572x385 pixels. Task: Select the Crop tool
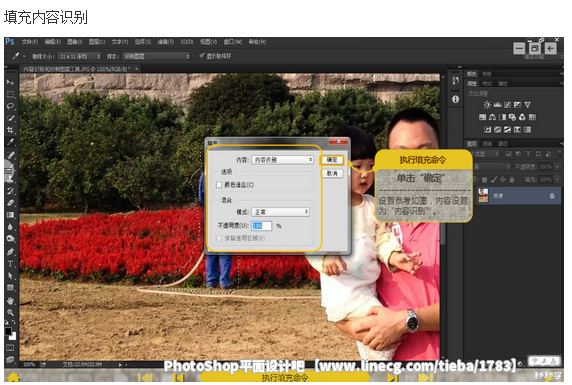click(10, 130)
